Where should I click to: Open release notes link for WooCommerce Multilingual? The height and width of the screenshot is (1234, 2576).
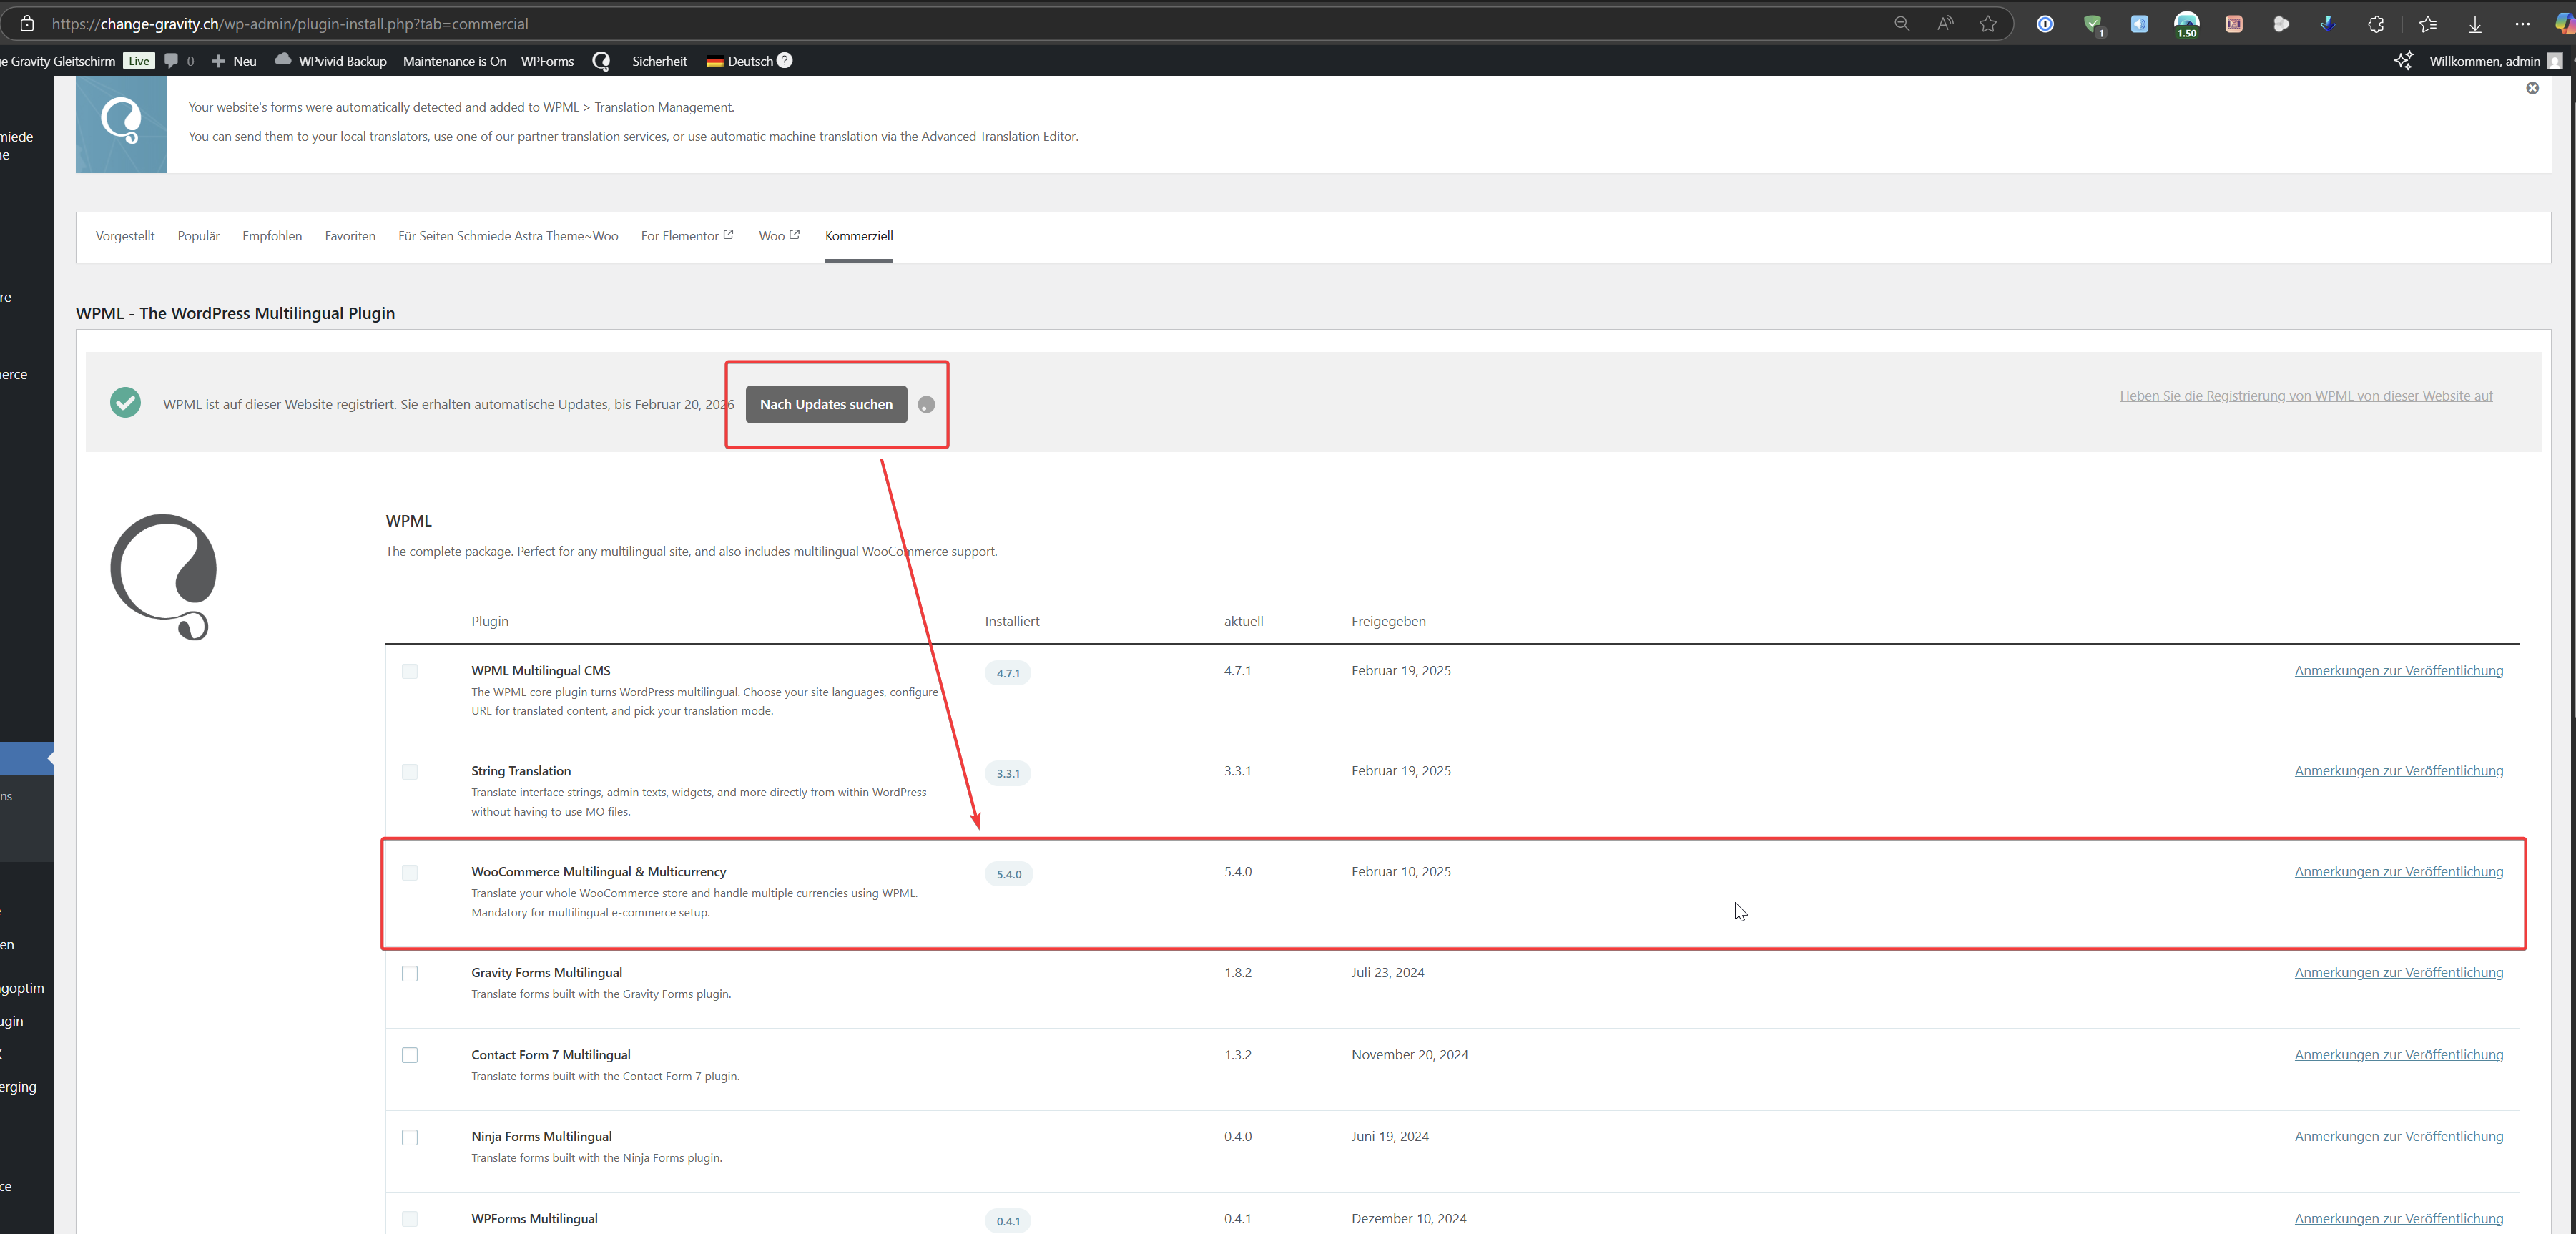2398,872
